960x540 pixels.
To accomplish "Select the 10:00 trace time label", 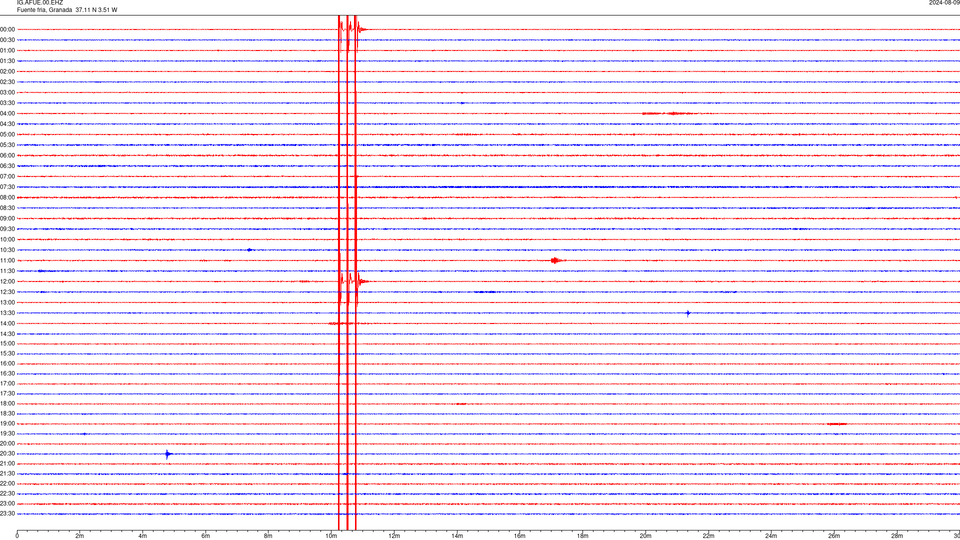I will pos(8,239).
